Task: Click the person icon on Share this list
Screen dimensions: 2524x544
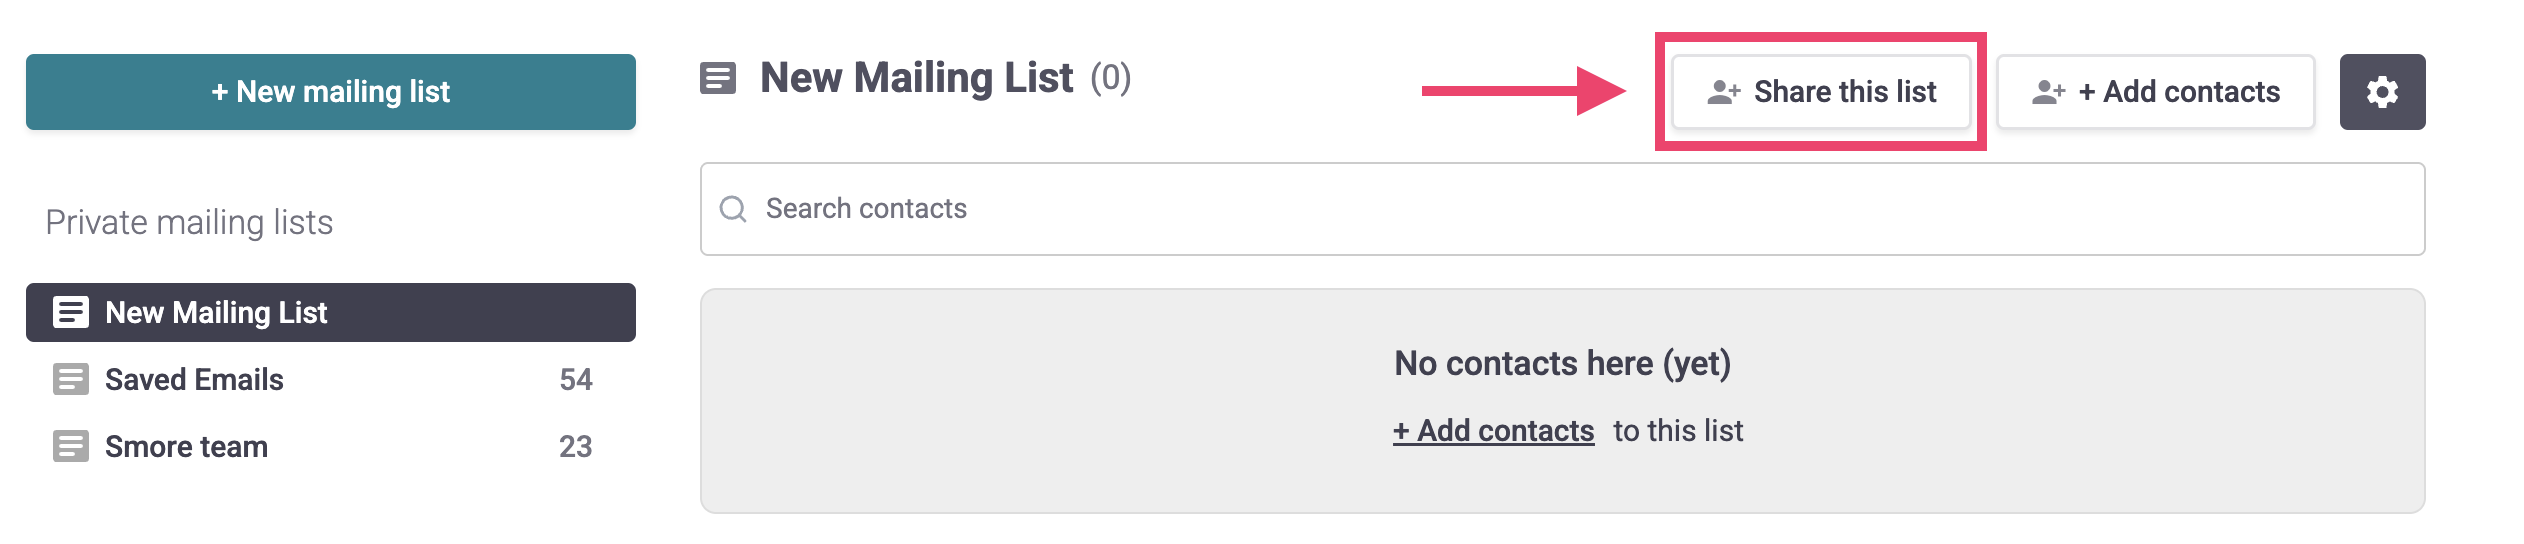Action: click(x=1723, y=92)
